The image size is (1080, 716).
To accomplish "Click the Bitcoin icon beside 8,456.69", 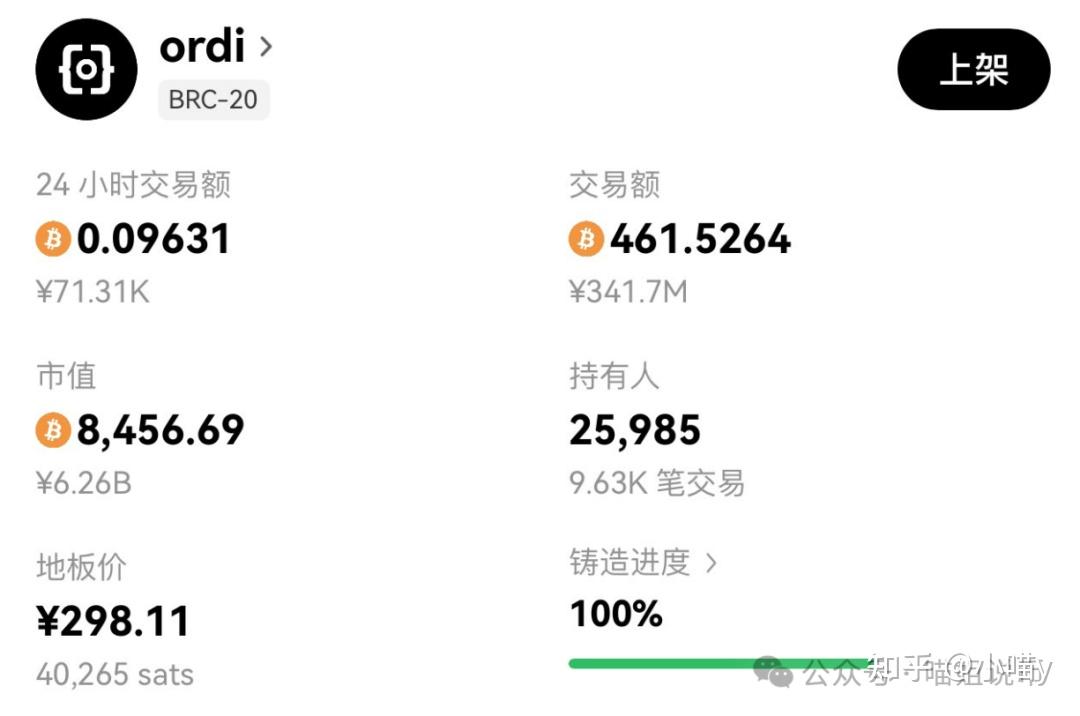I will [53, 431].
